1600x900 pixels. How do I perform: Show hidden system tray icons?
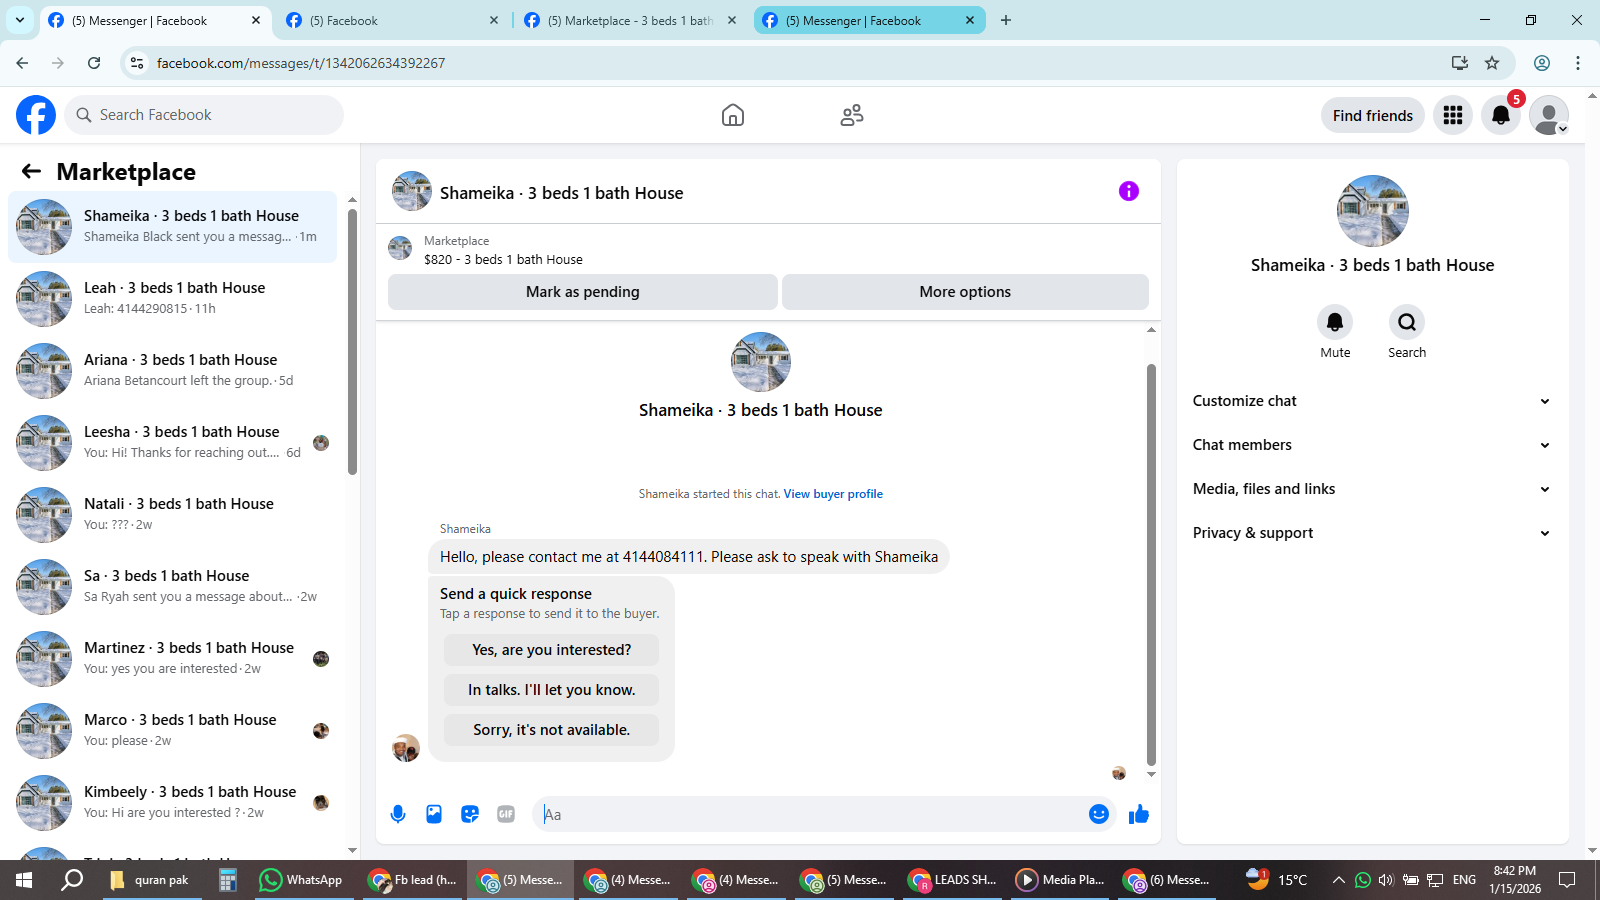[x=1338, y=880]
